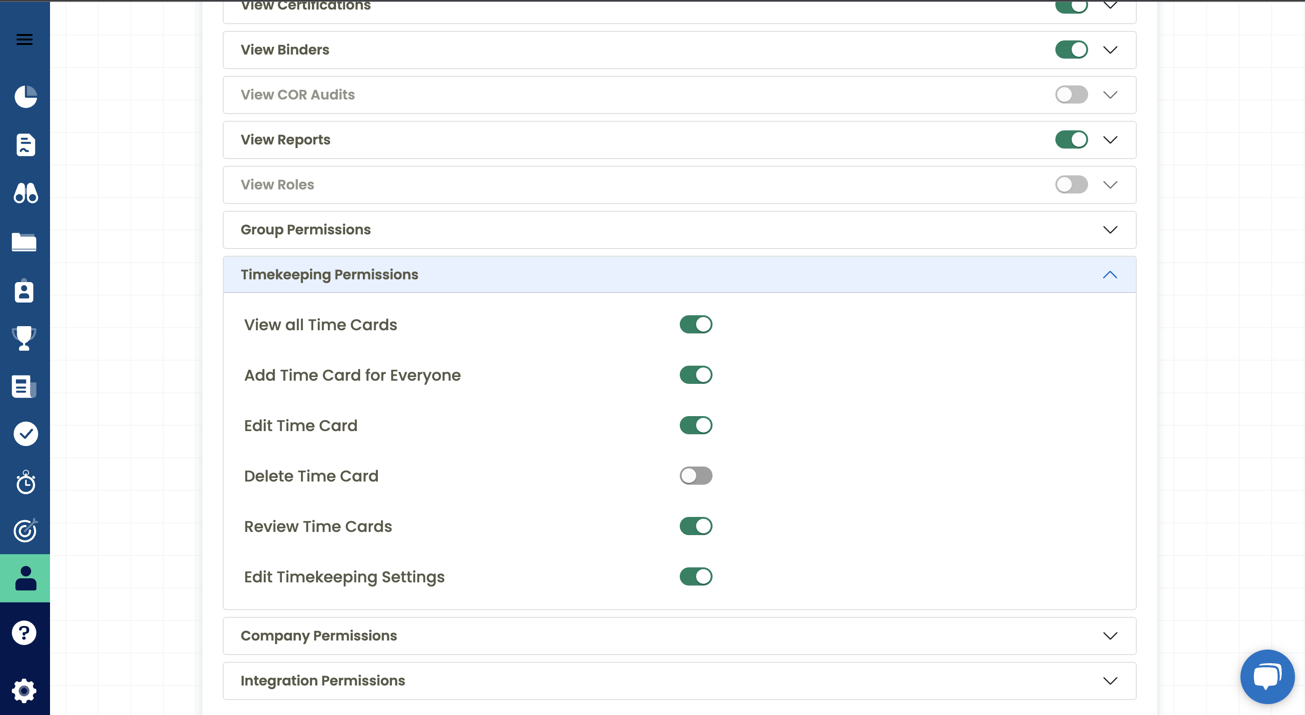Image resolution: width=1305 pixels, height=715 pixels.
Task: Click the Review Time Cards label
Action: point(318,526)
